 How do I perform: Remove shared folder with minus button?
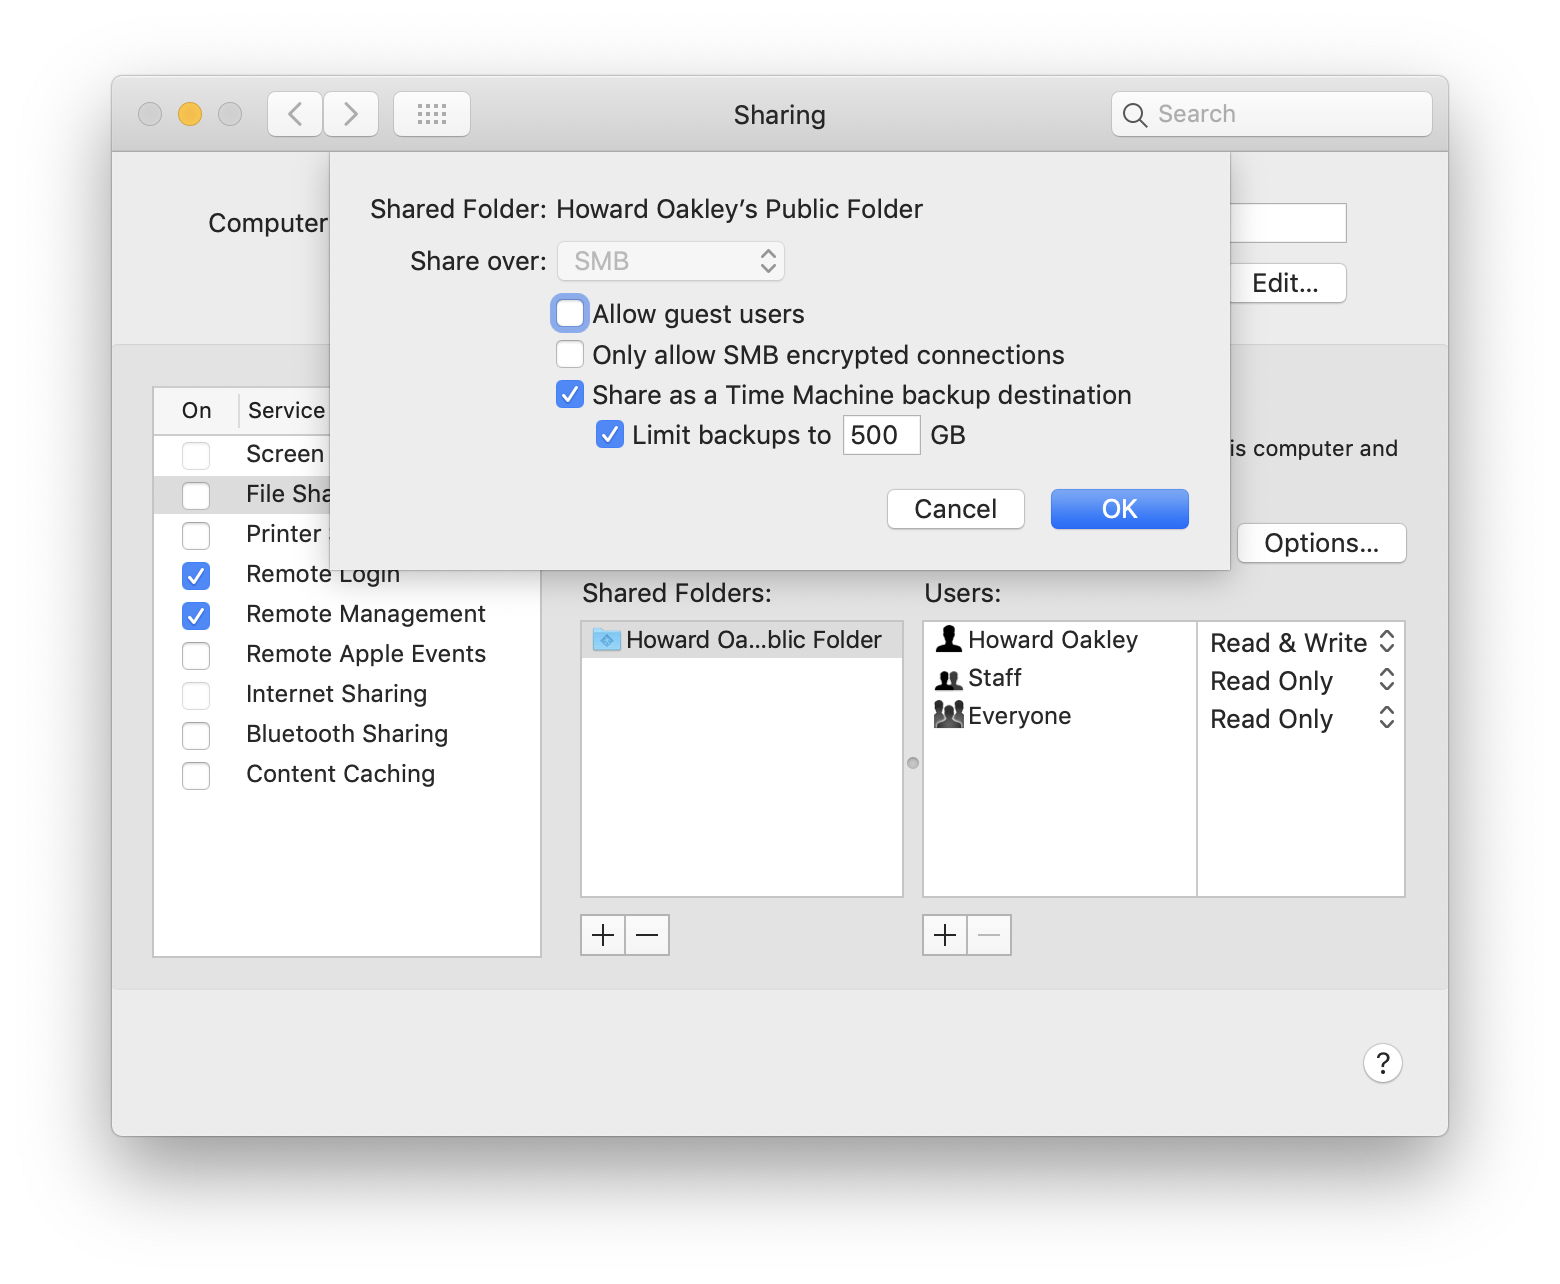(647, 935)
